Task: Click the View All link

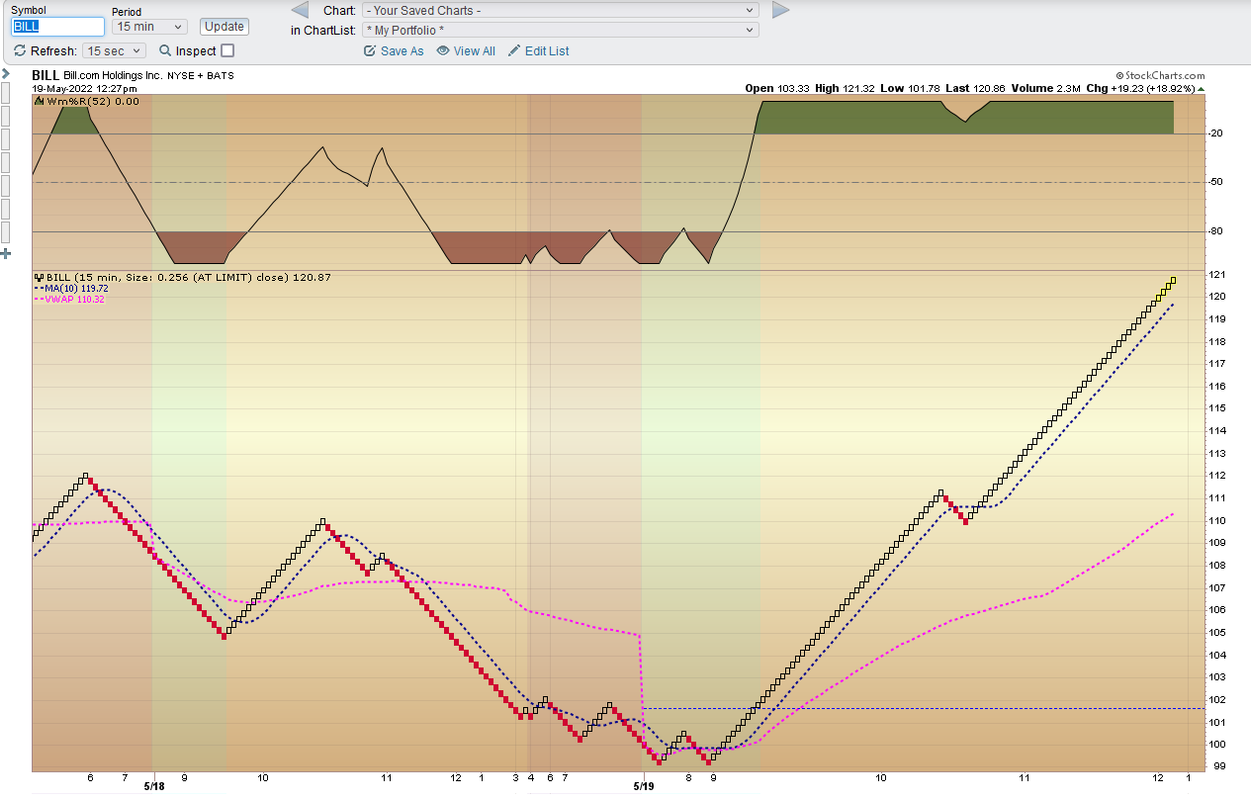Action: [474, 51]
